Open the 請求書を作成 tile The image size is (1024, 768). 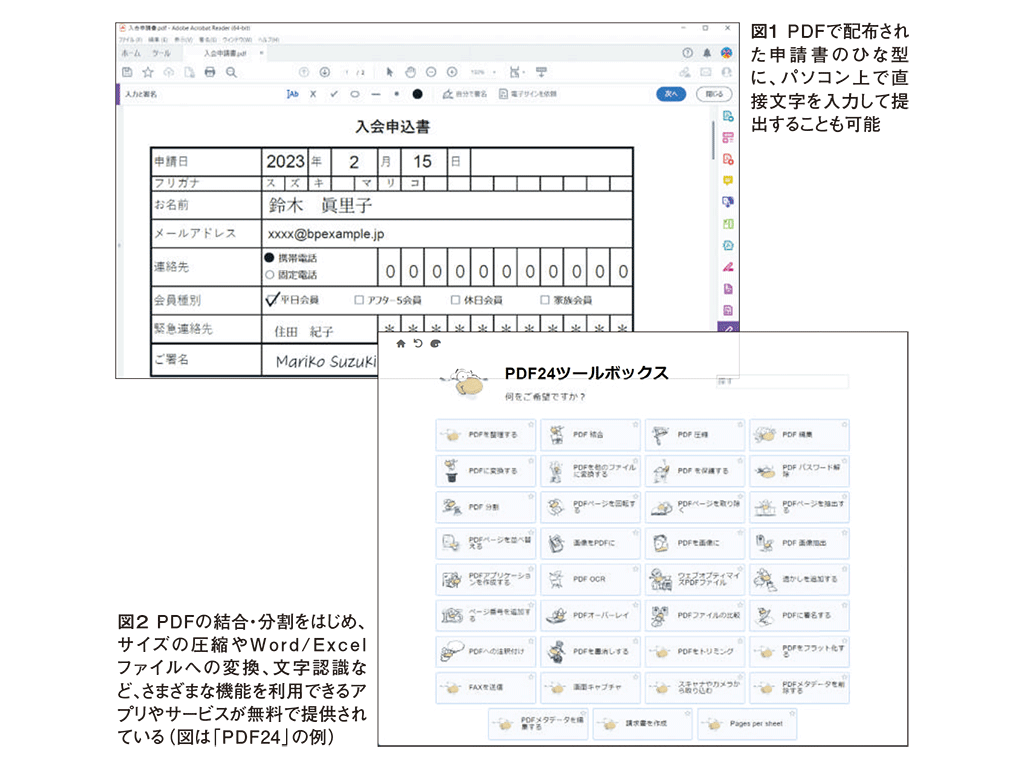coord(643,724)
